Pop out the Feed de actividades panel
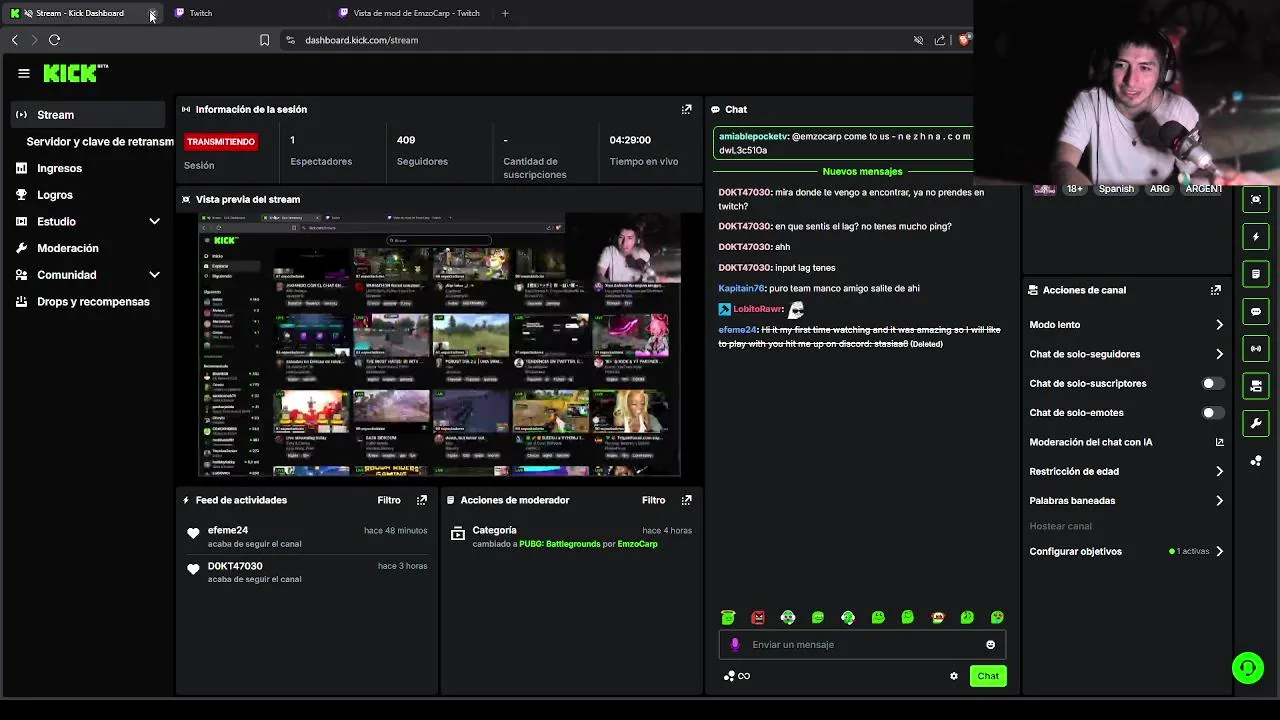The height and width of the screenshot is (720, 1280). point(421,500)
